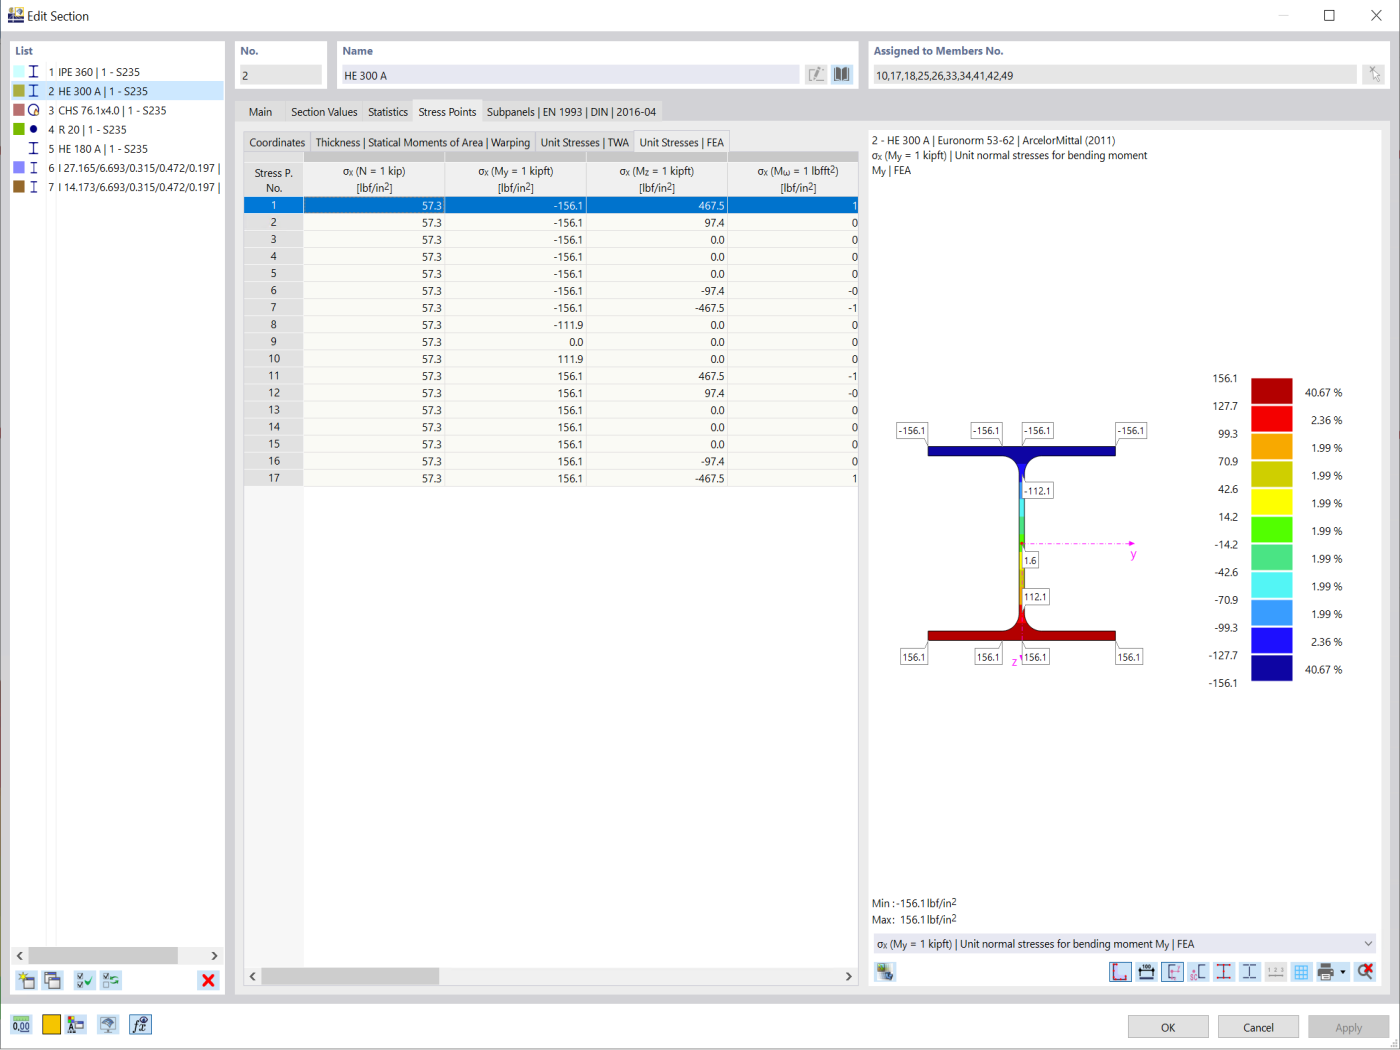The height and width of the screenshot is (1050, 1400).
Task: Click the σx (Mz = 1 kipft) column header
Action: [x=657, y=179]
